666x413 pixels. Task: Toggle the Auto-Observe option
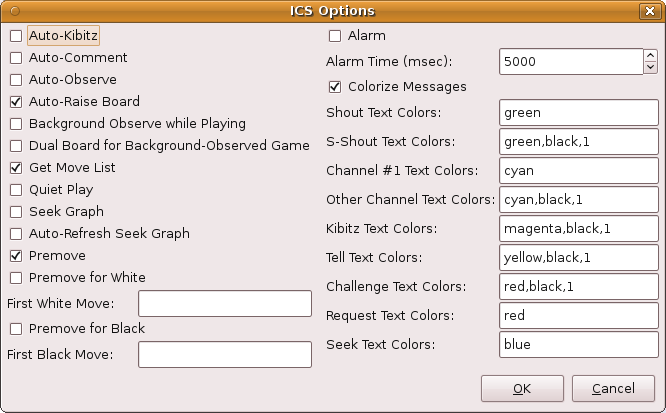point(16,80)
